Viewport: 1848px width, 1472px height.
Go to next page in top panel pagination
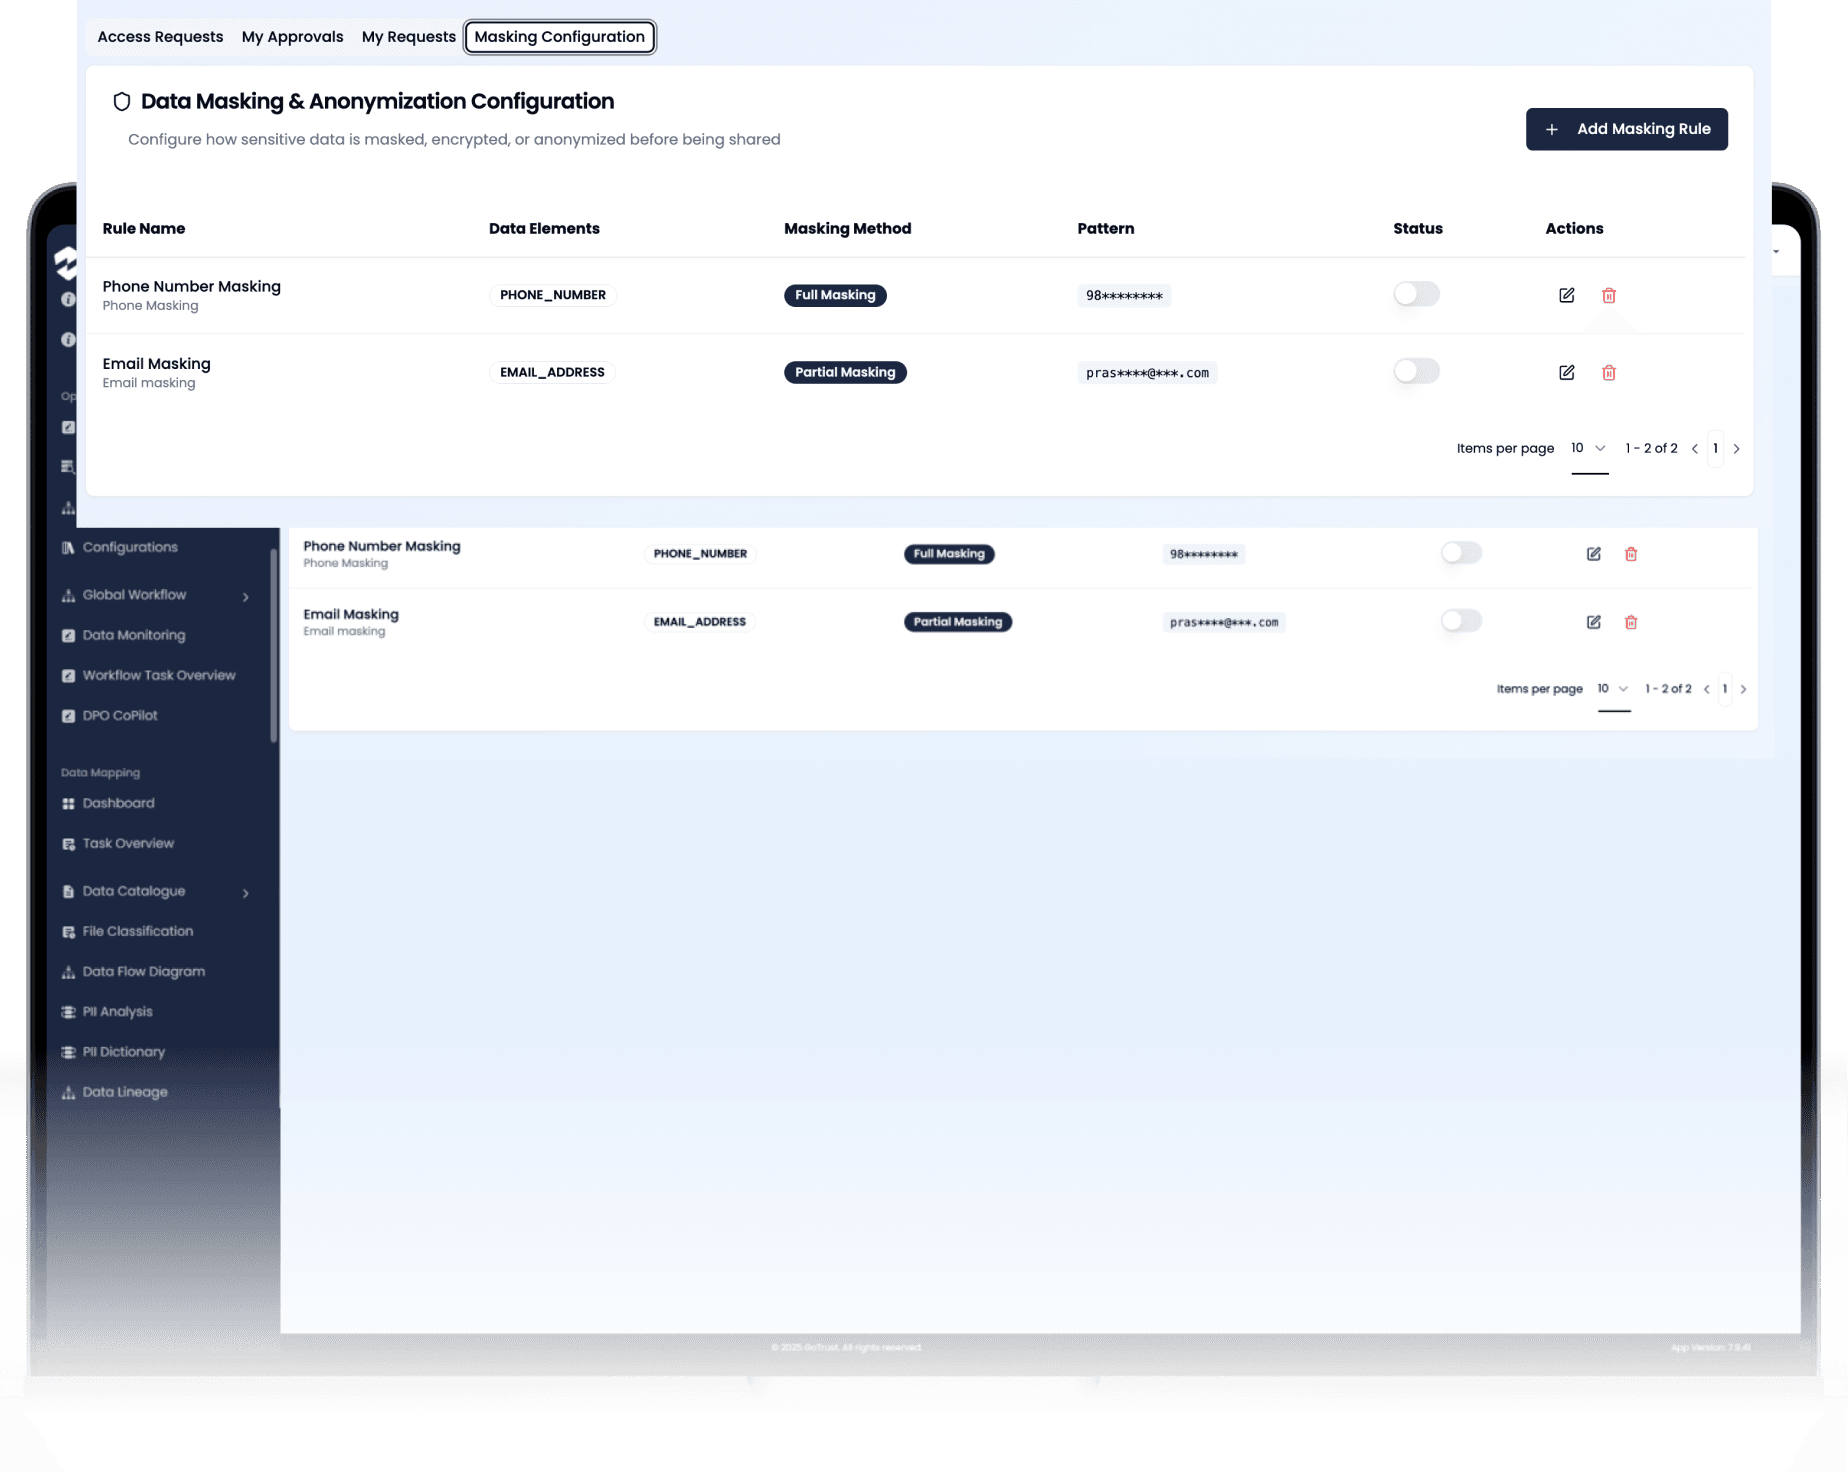pyautogui.click(x=1736, y=449)
